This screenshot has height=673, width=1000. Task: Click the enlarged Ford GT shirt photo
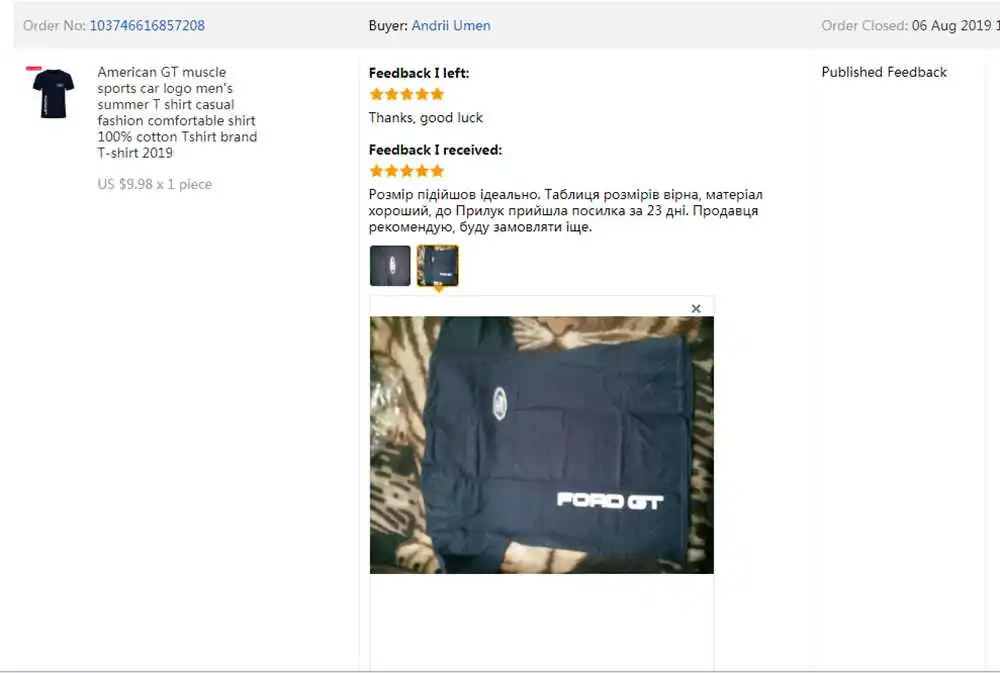(x=541, y=445)
